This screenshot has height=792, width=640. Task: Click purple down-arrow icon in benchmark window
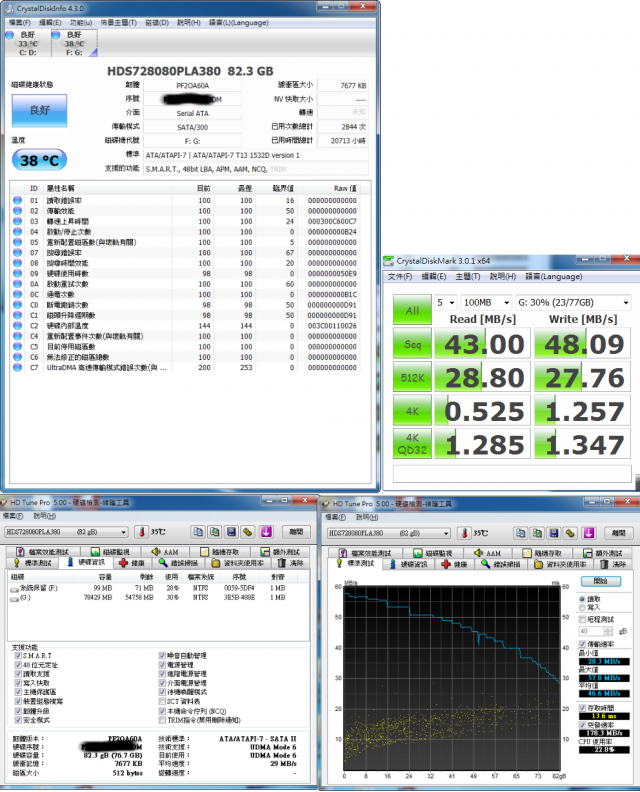[x=588, y=533]
